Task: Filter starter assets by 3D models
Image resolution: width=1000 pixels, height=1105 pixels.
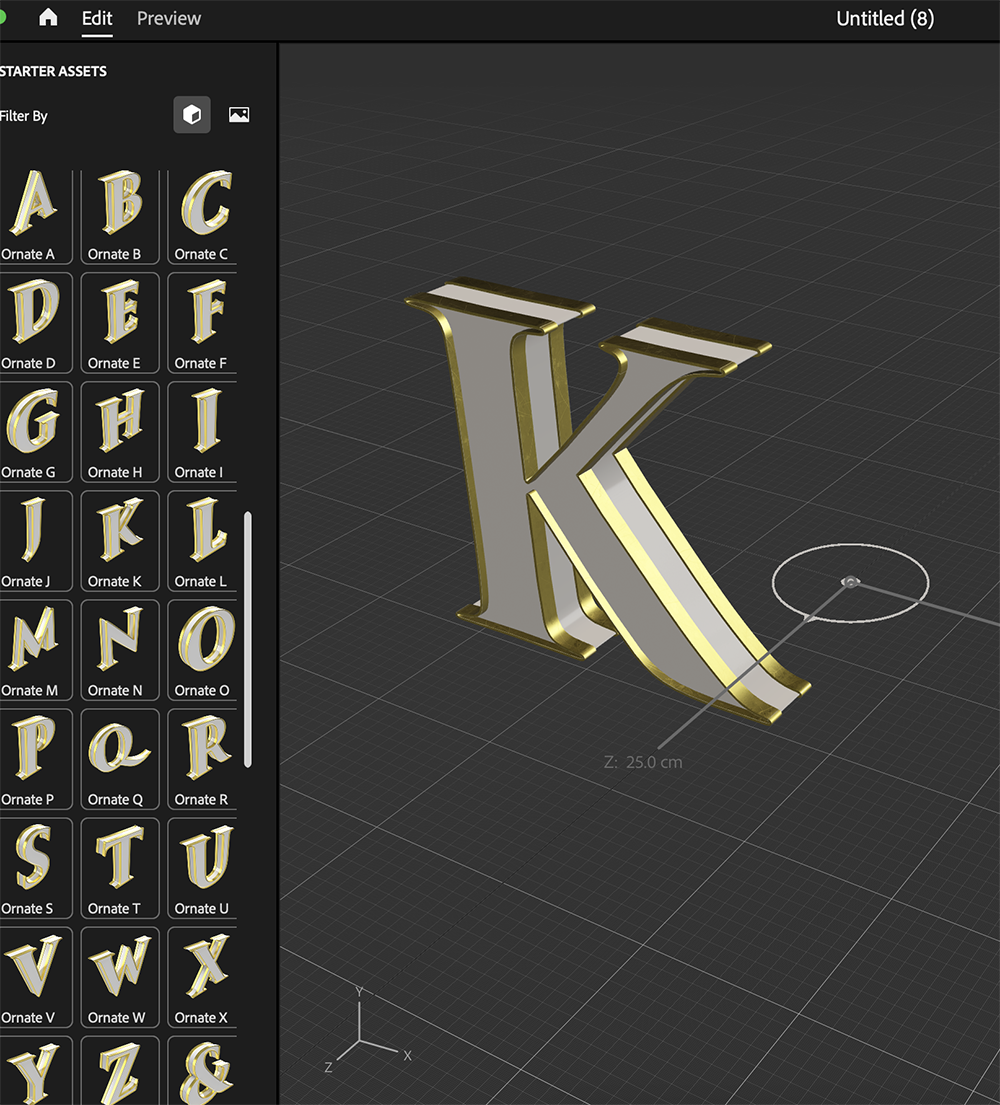Action: tap(191, 114)
